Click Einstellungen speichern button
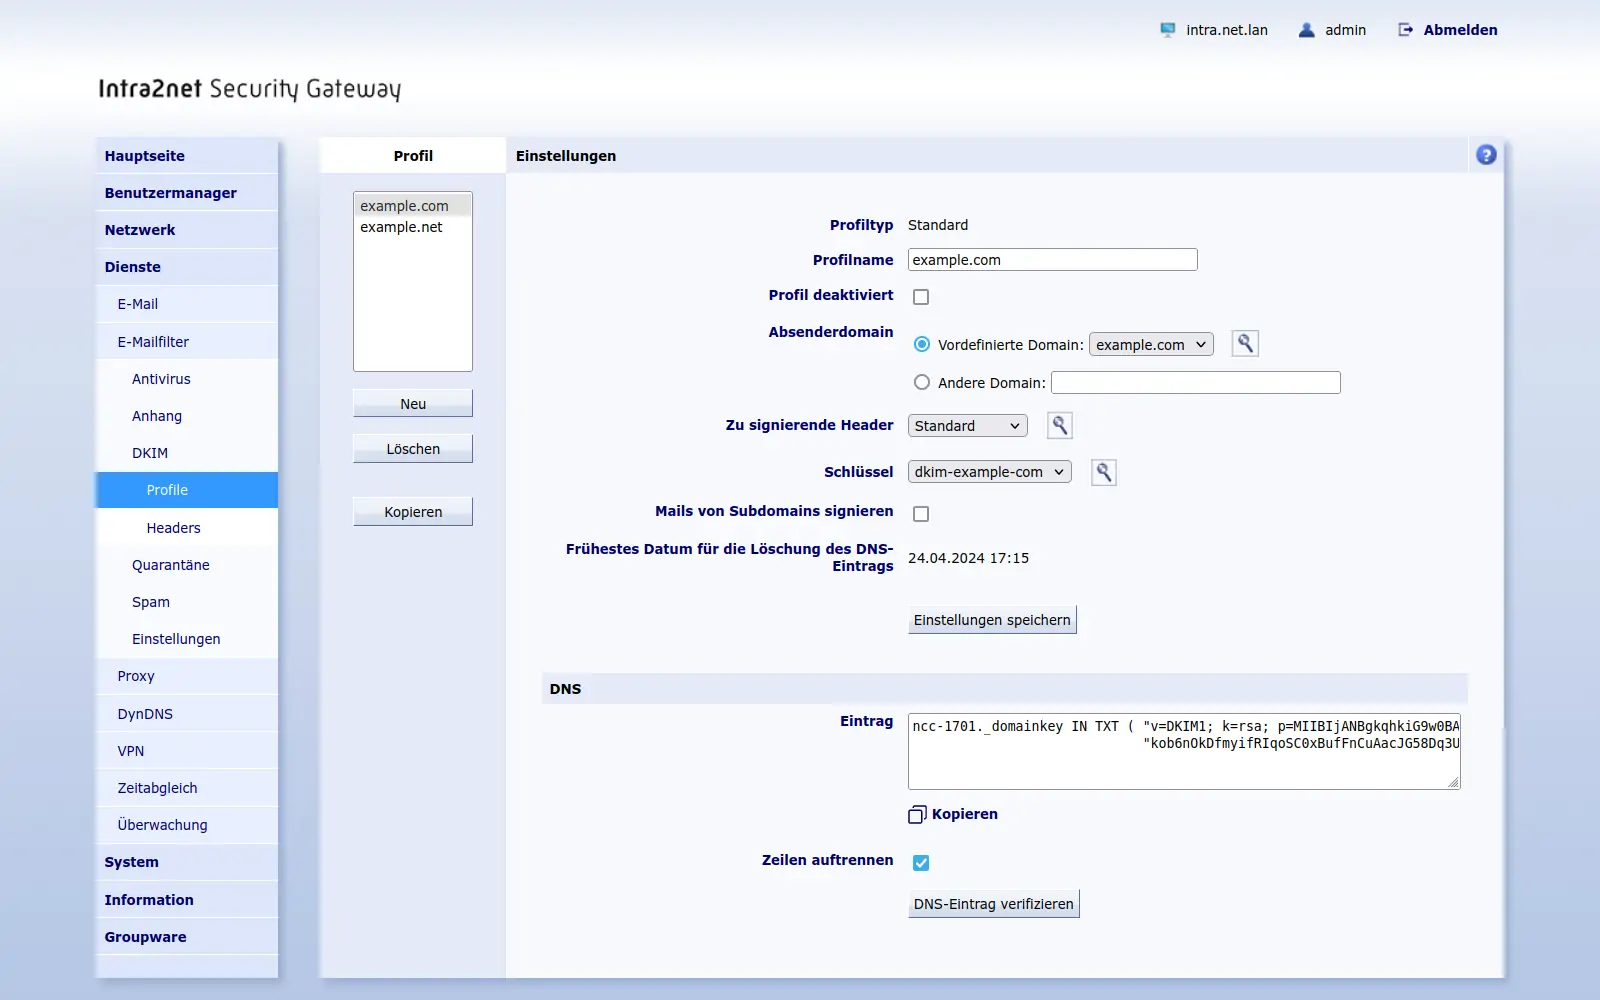This screenshot has height=1000, width=1600. (992, 620)
